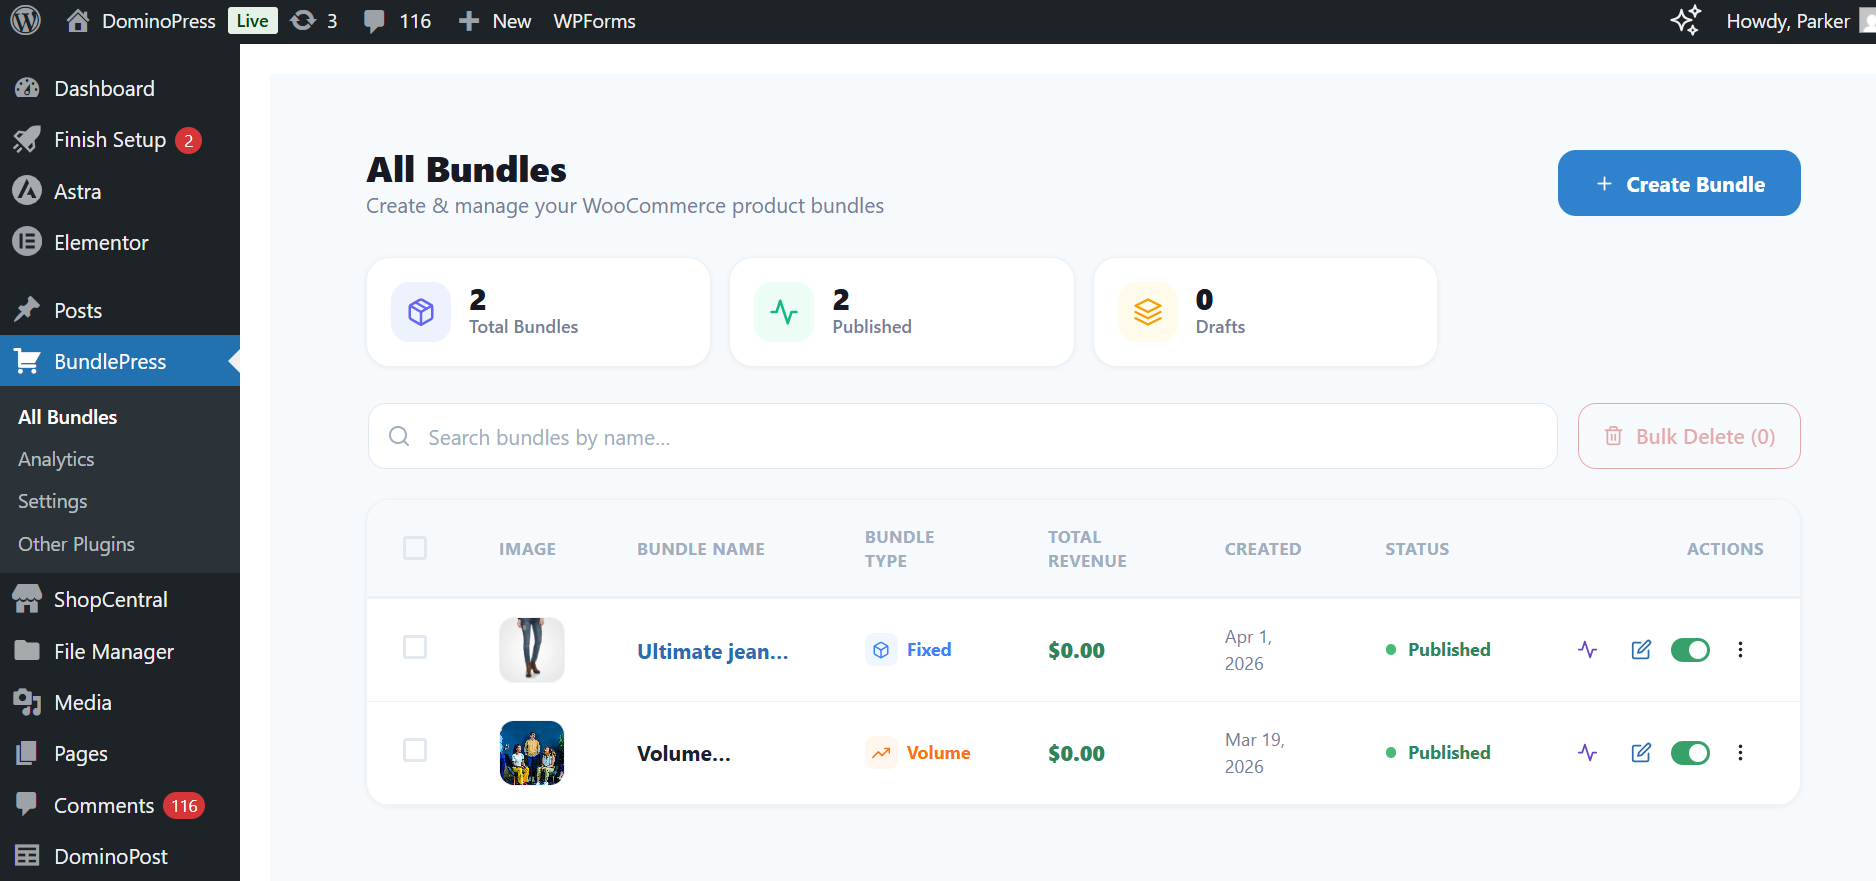
Task: Click the Create Bundle button
Action: click(x=1679, y=183)
